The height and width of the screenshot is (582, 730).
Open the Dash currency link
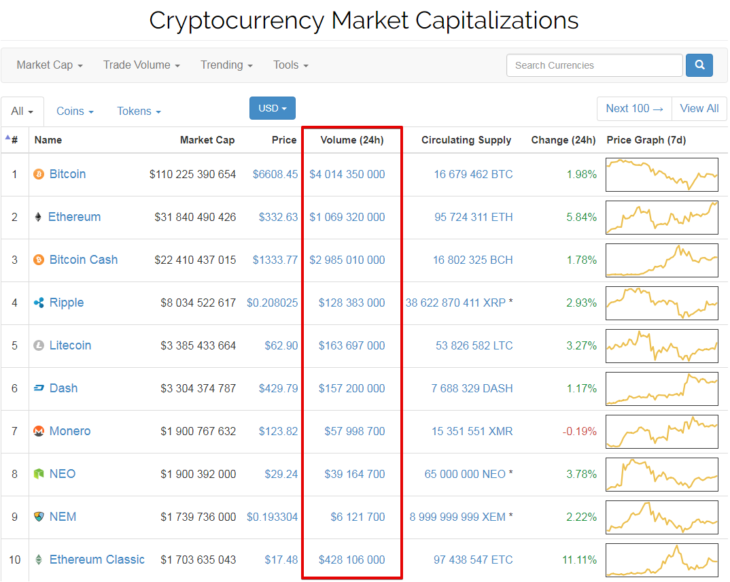click(64, 388)
